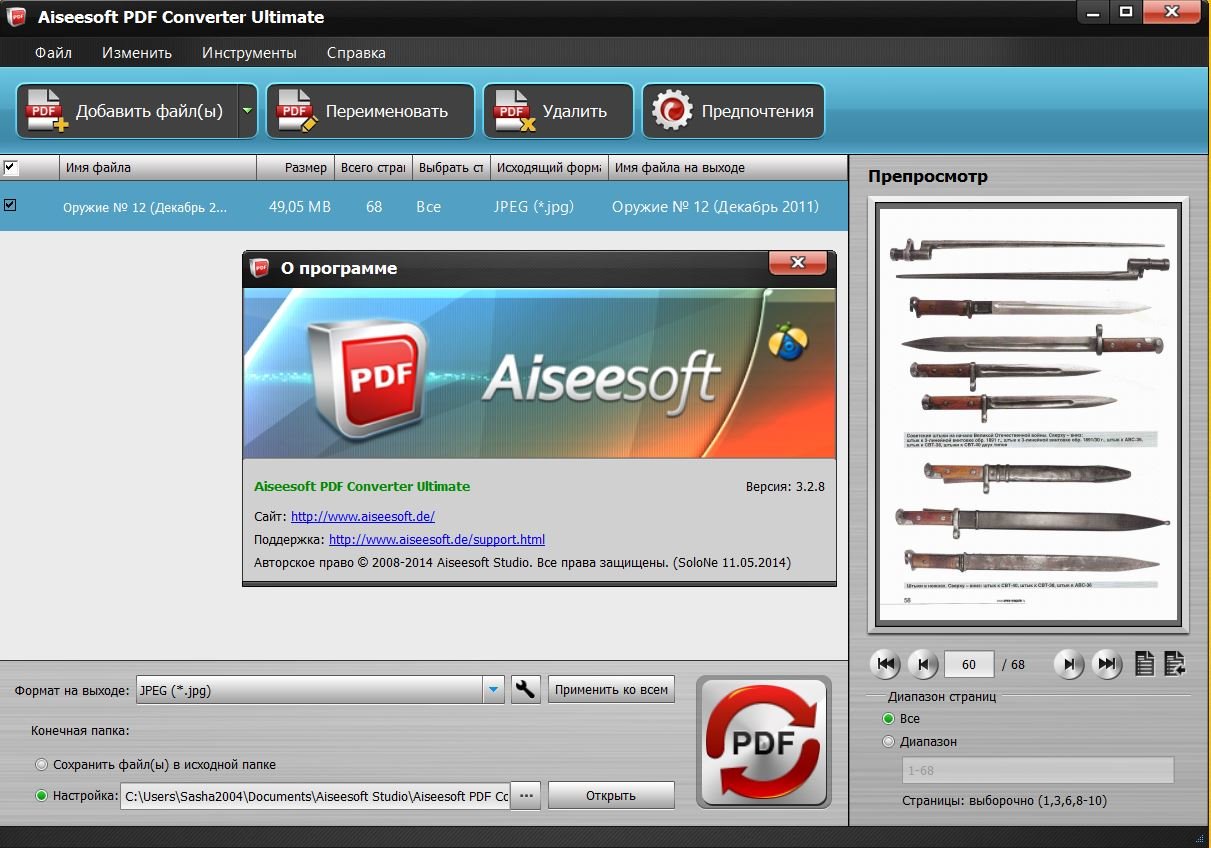Viewport: 1211px width, 848px height.
Task: Click the Добавить файл(ы) button
Action: click(127, 111)
